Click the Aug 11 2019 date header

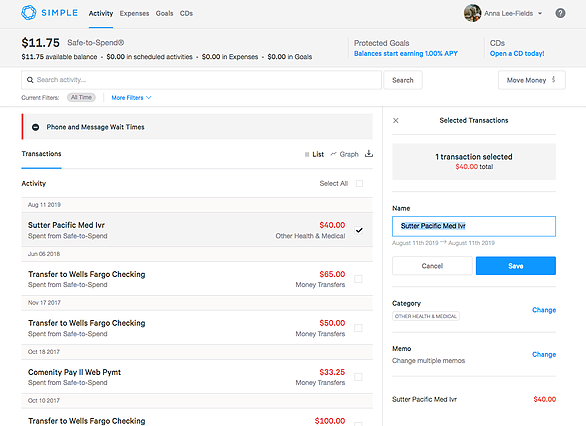[197, 205]
